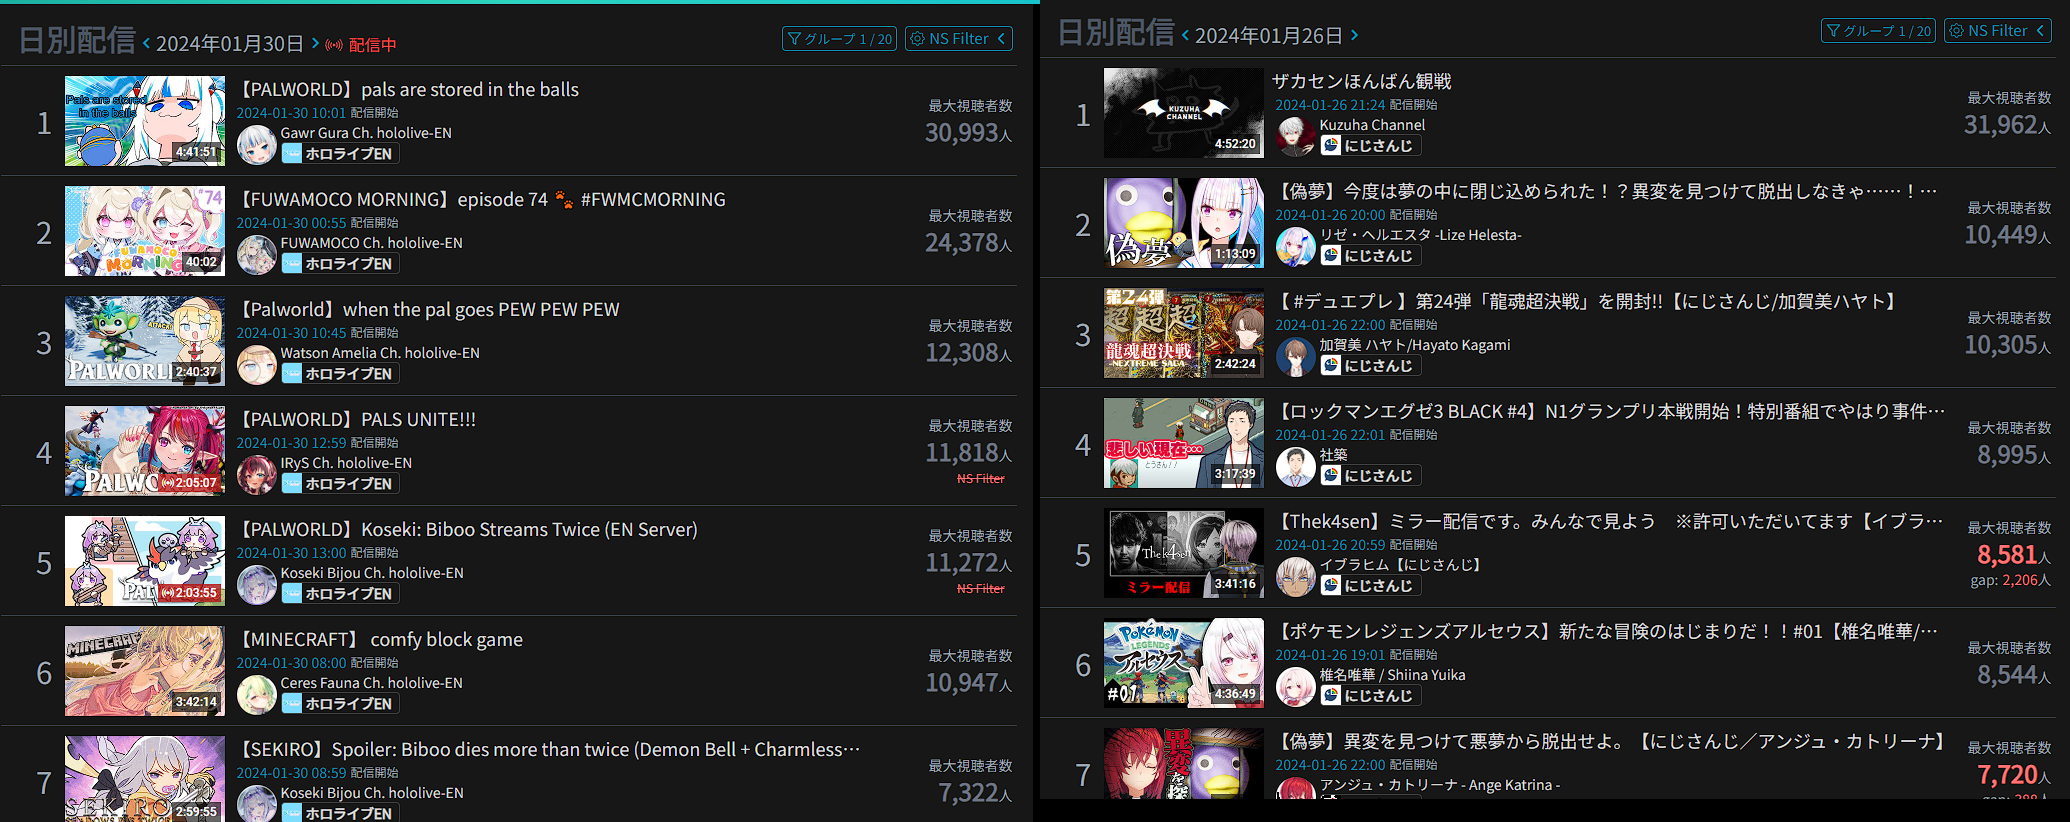Click Koseki Bijou avatar on SEKIRO row
The height and width of the screenshot is (822, 2070).
256,803
